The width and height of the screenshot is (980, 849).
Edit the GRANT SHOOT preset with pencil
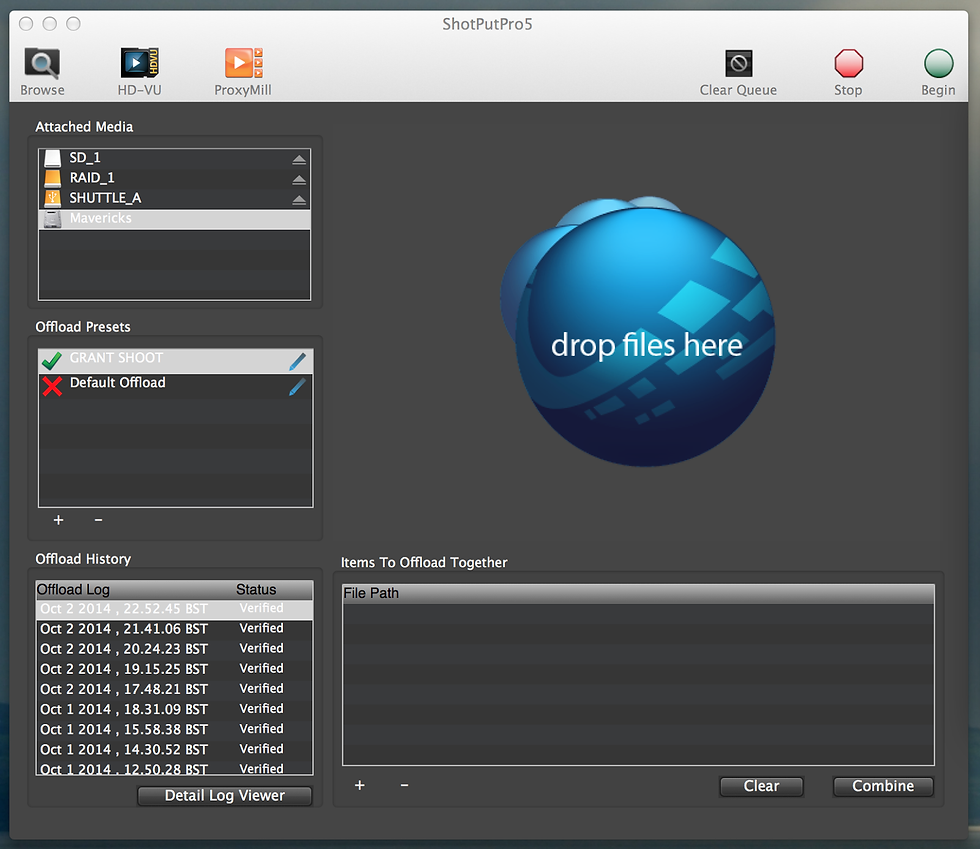298,361
